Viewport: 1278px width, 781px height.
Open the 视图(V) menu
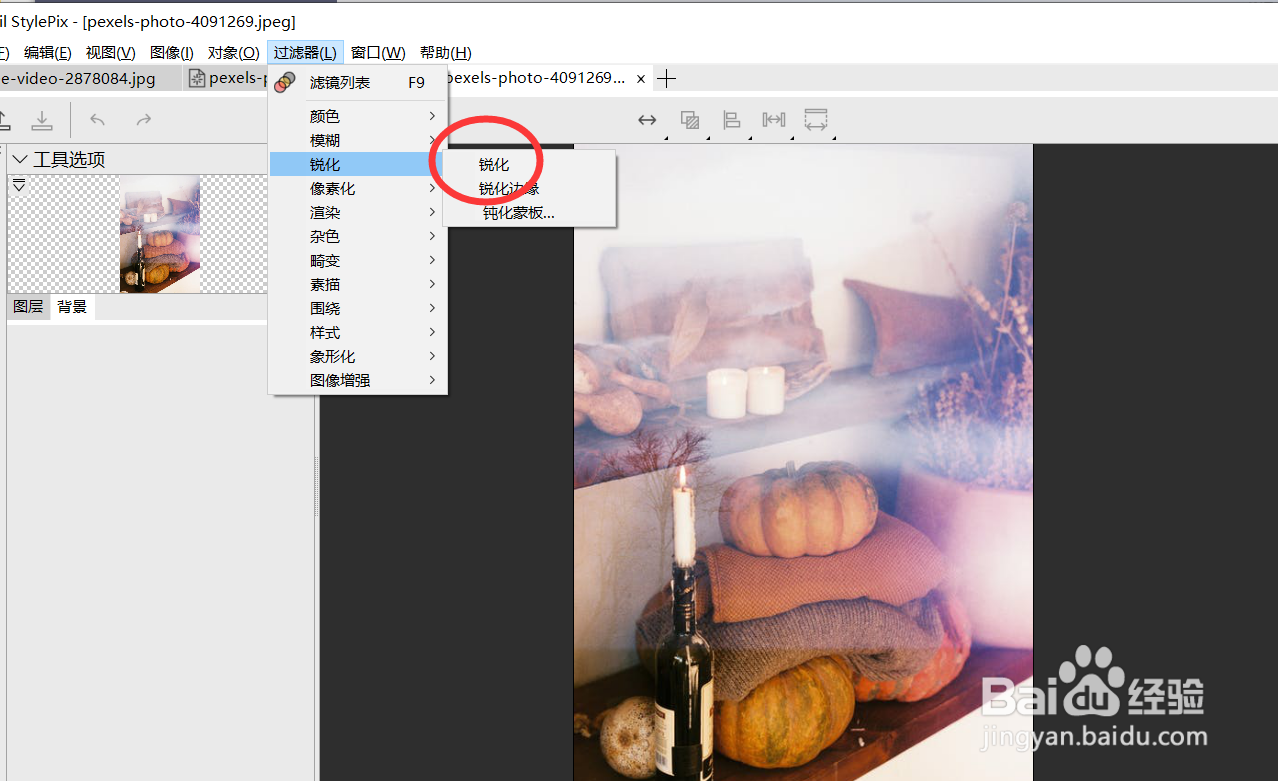[x=110, y=53]
